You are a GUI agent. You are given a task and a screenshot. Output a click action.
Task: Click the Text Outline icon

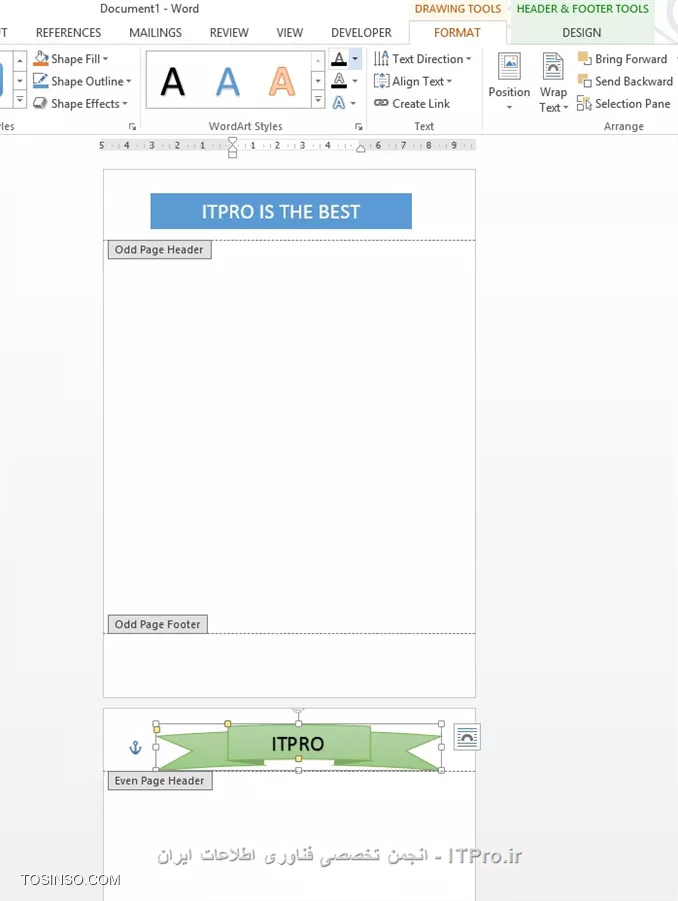339,80
